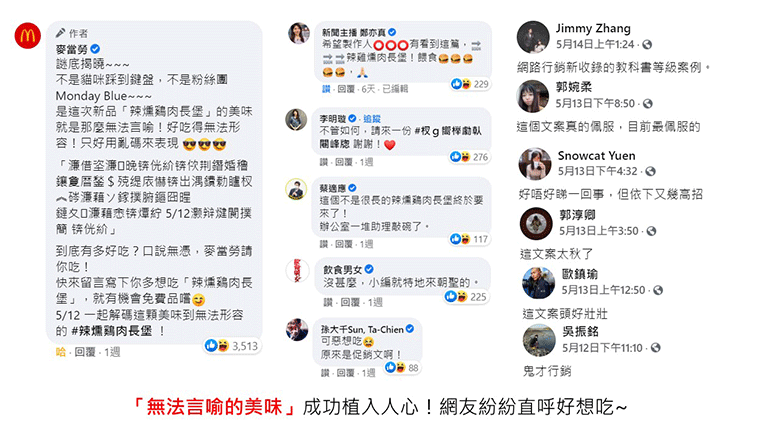
Task: Click the verified badge next to 麥當勞
Action: 95,49
